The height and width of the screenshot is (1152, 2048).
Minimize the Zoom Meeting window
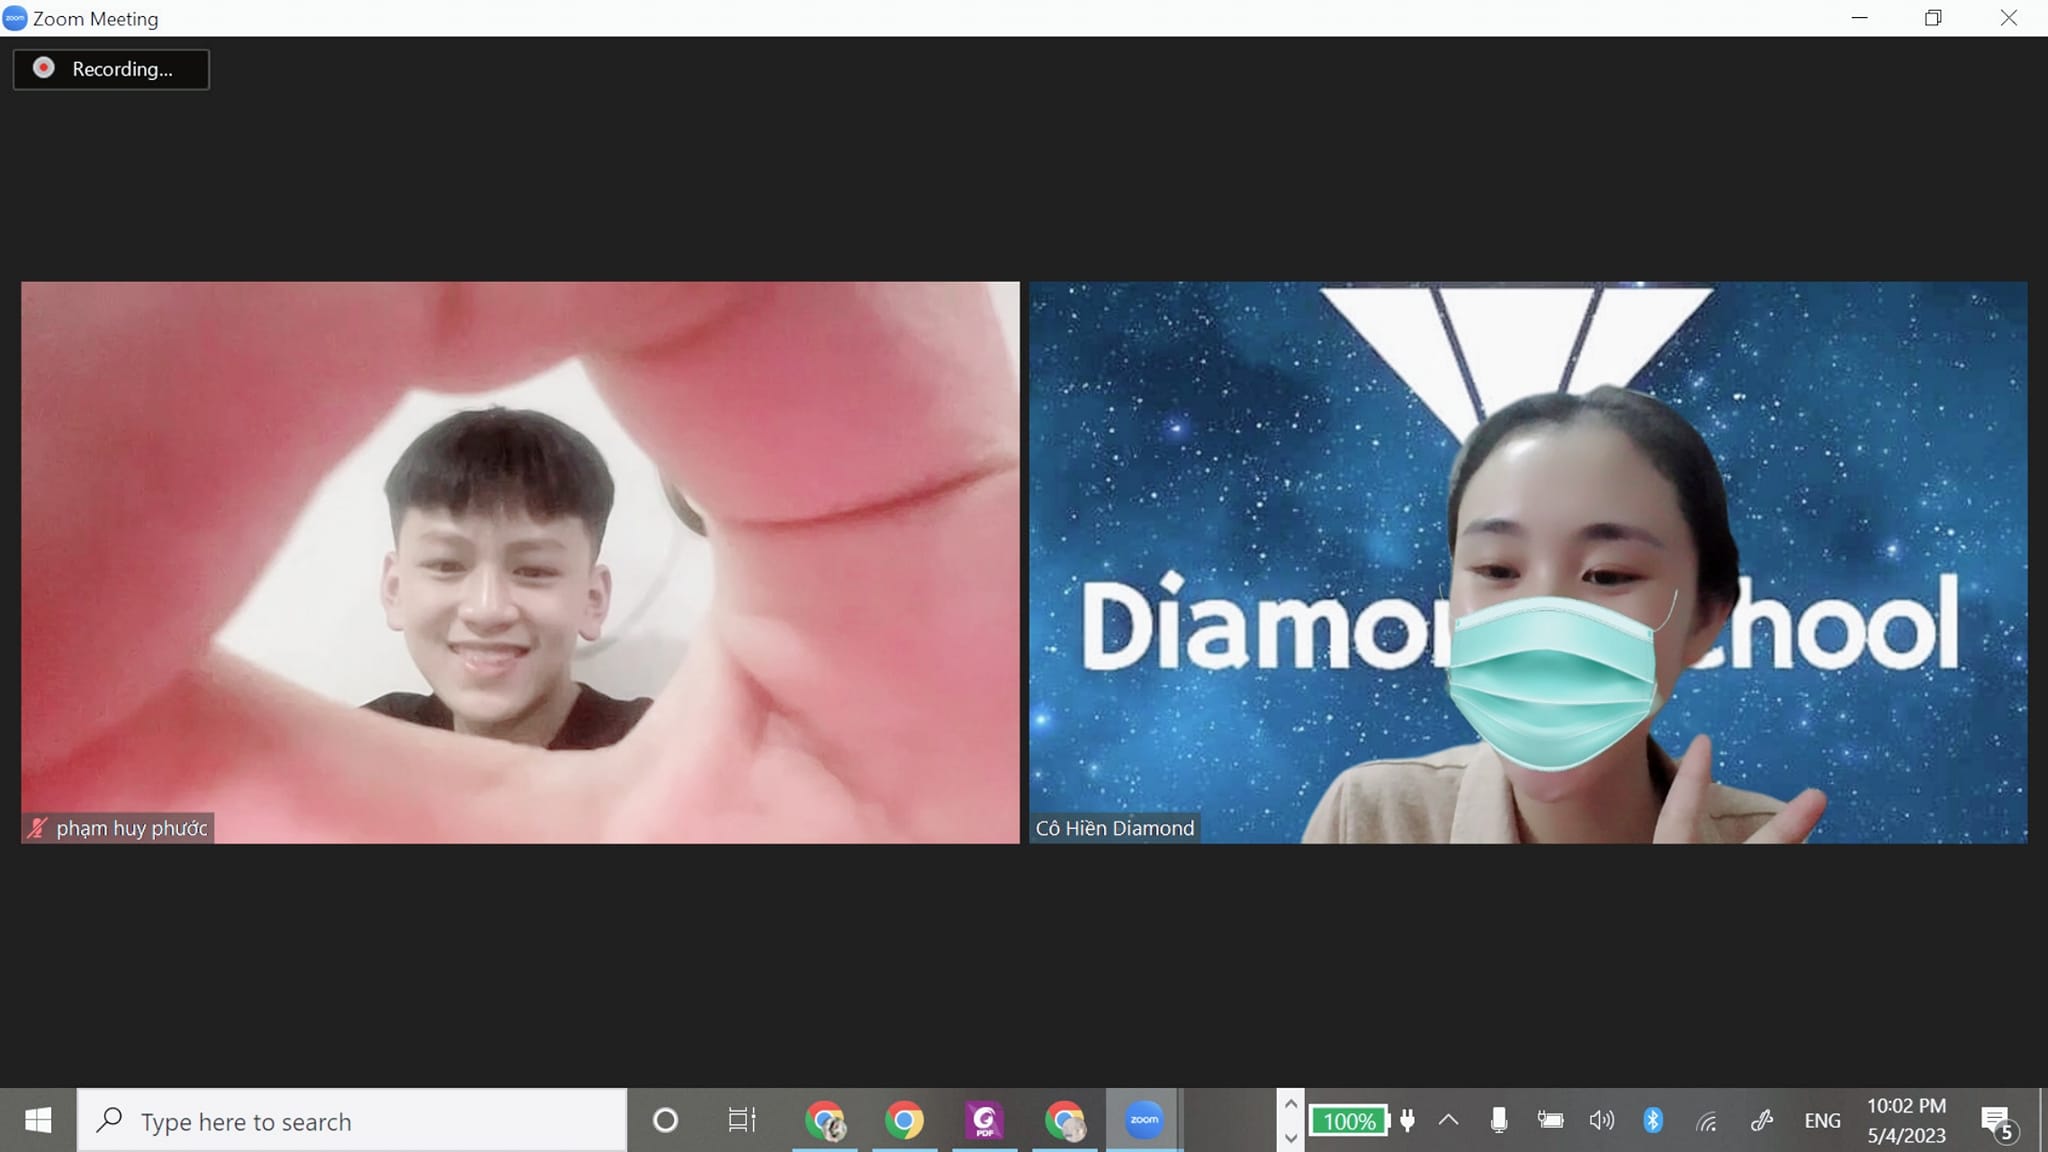point(1860,18)
